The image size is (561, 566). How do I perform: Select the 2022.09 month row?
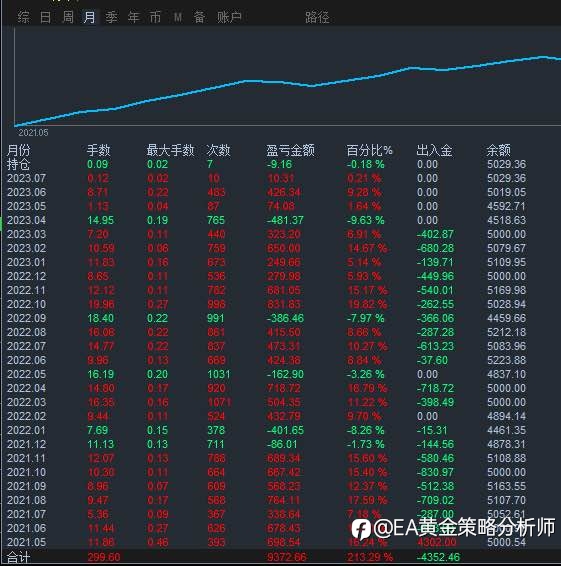[266, 318]
